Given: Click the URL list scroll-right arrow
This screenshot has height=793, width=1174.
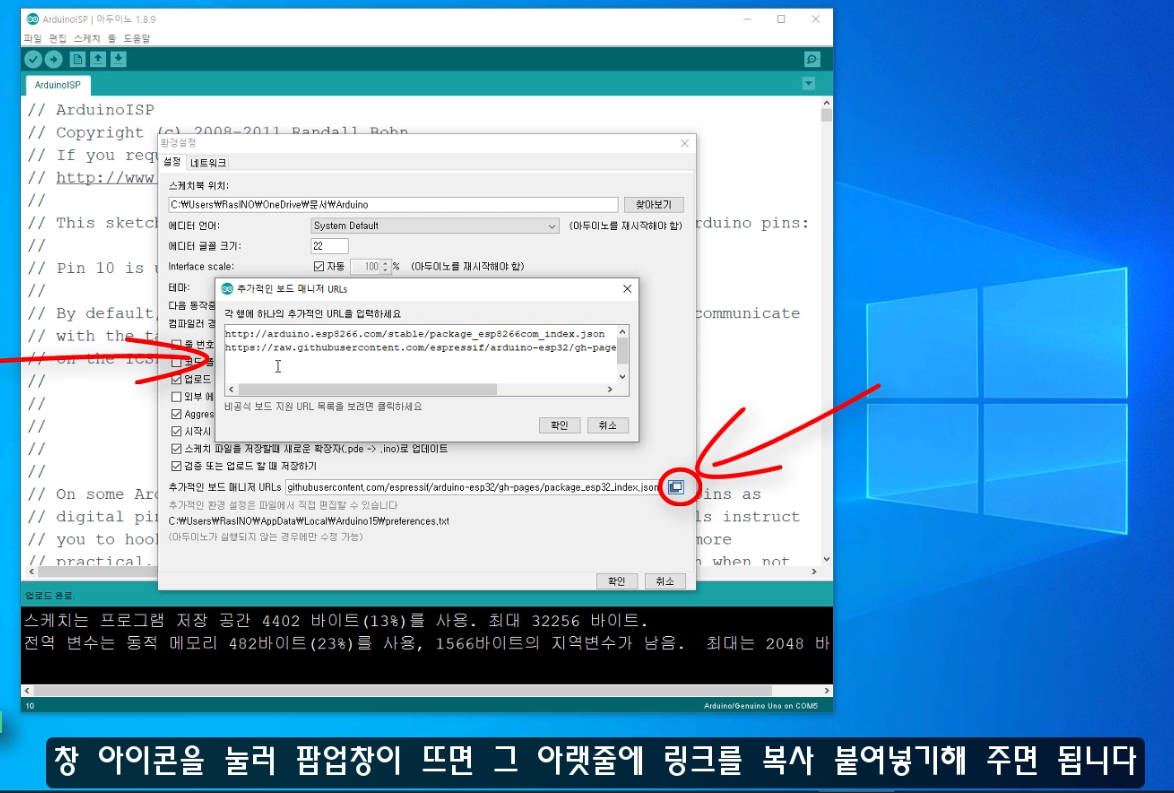Looking at the screenshot, I should [609, 389].
